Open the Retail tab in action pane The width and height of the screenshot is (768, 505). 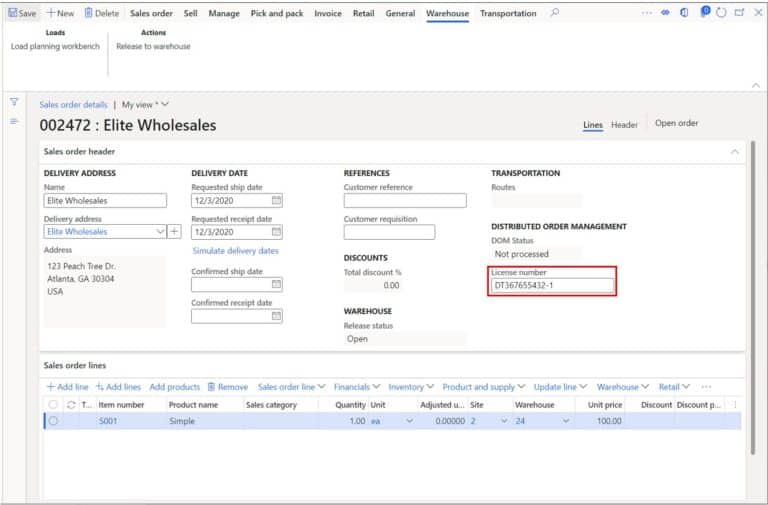[x=363, y=13]
